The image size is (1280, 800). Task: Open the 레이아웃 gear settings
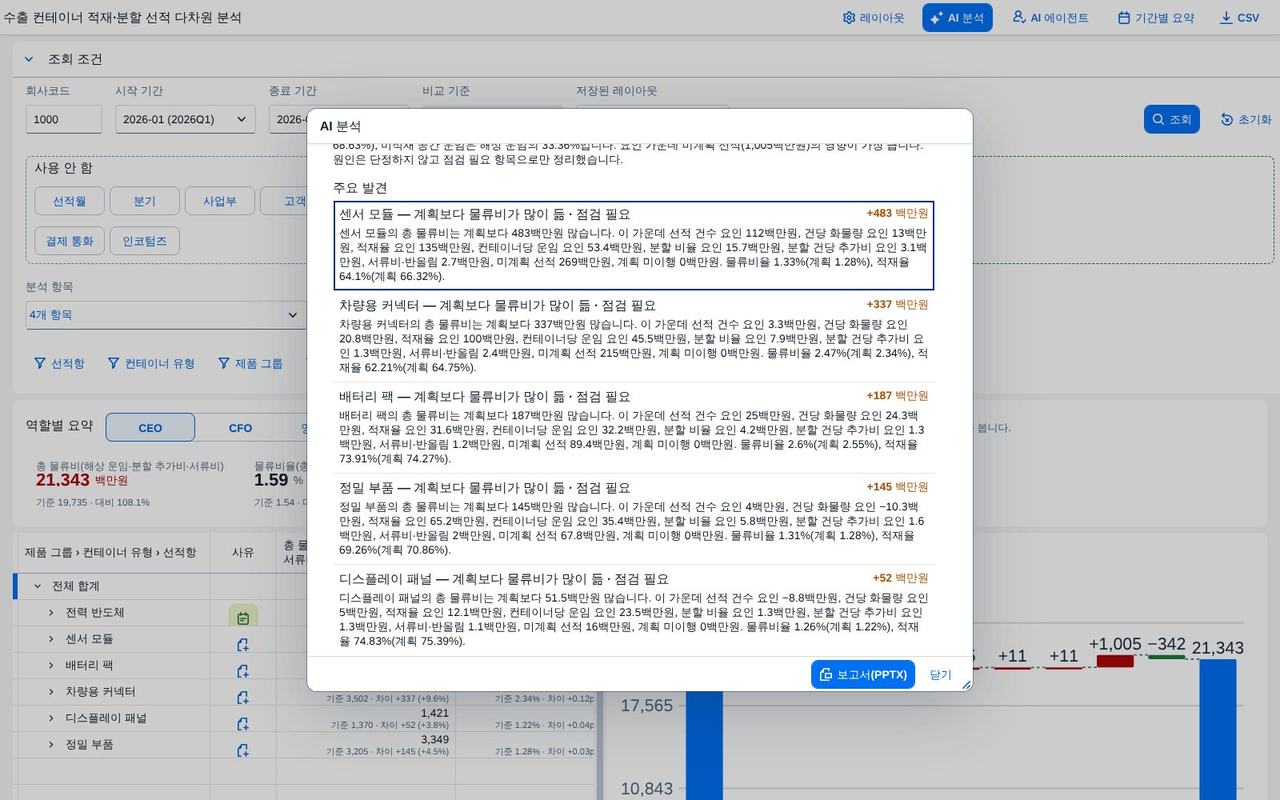tap(873, 18)
